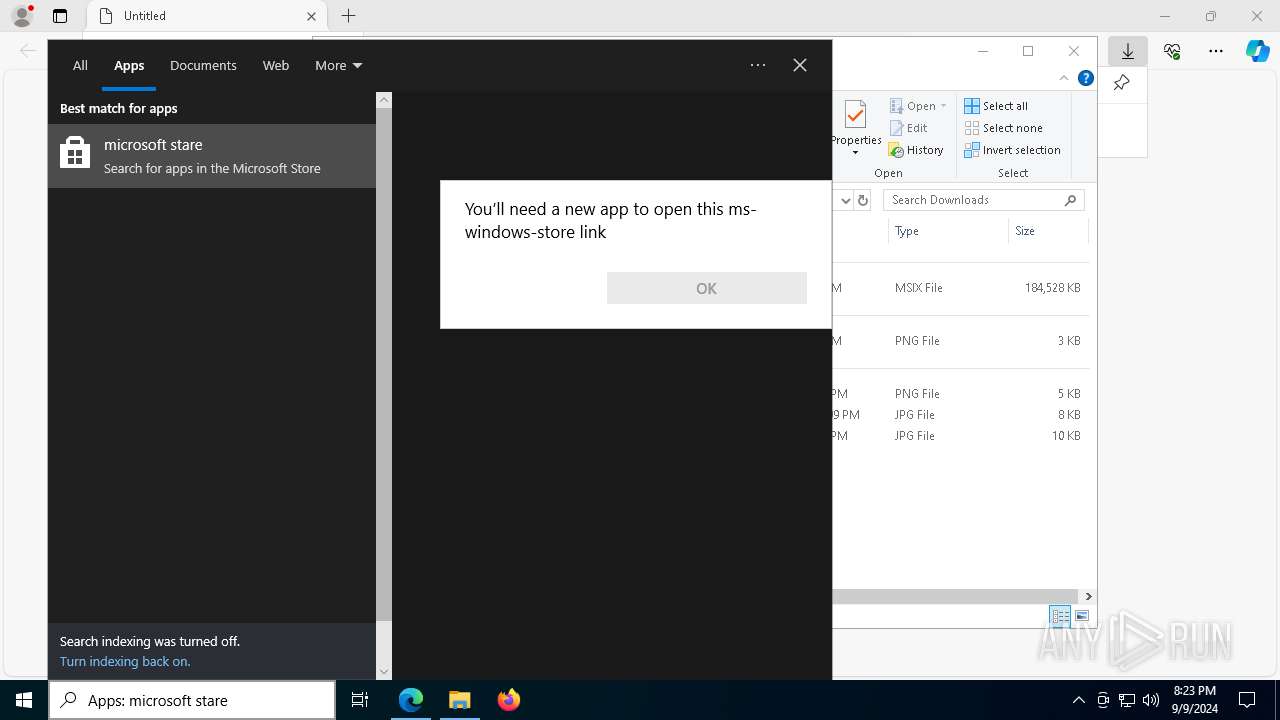Click the Edge back navigation arrow
Screen dimensions: 1280x720
[x=27, y=51]
